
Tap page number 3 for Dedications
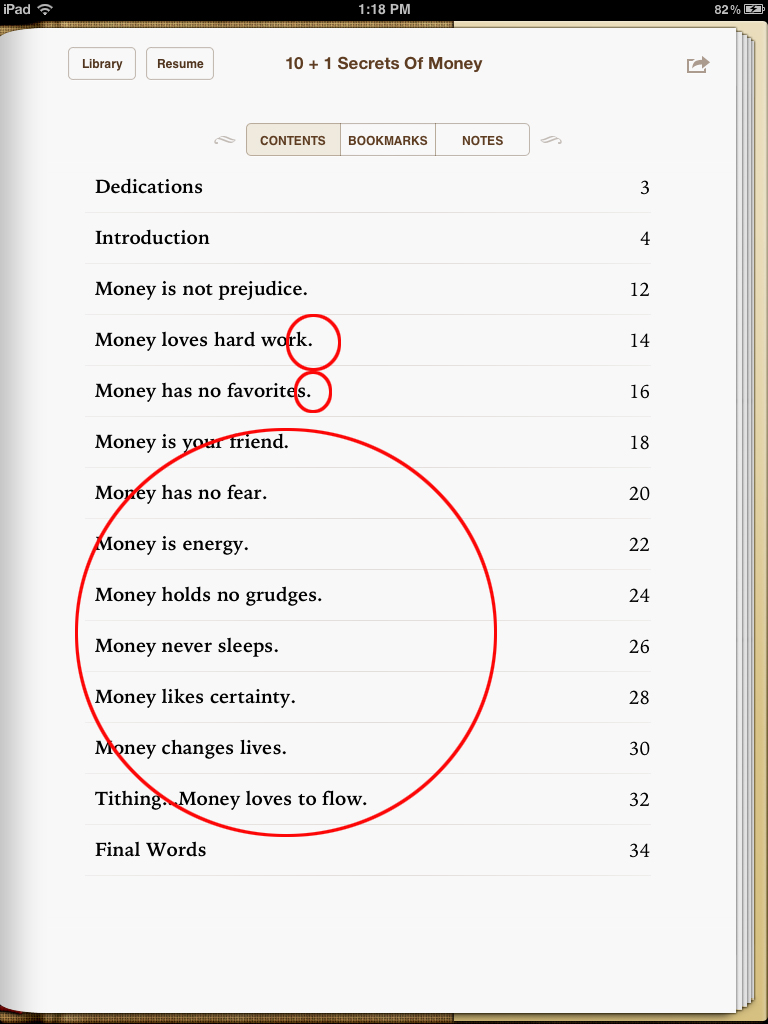(645, 188)
